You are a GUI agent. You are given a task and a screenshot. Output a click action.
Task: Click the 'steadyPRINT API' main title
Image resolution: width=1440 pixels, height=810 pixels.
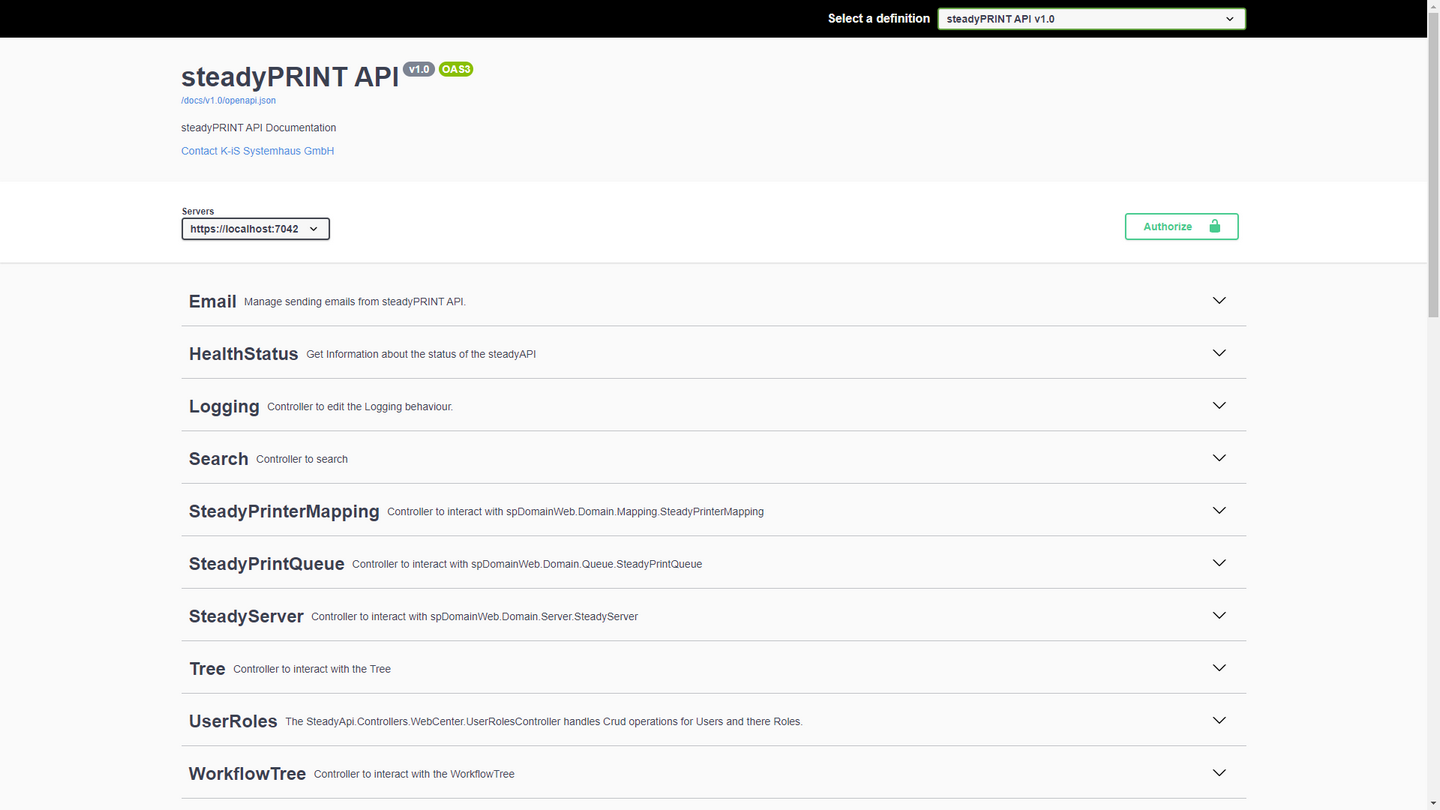tap(290, 77)
